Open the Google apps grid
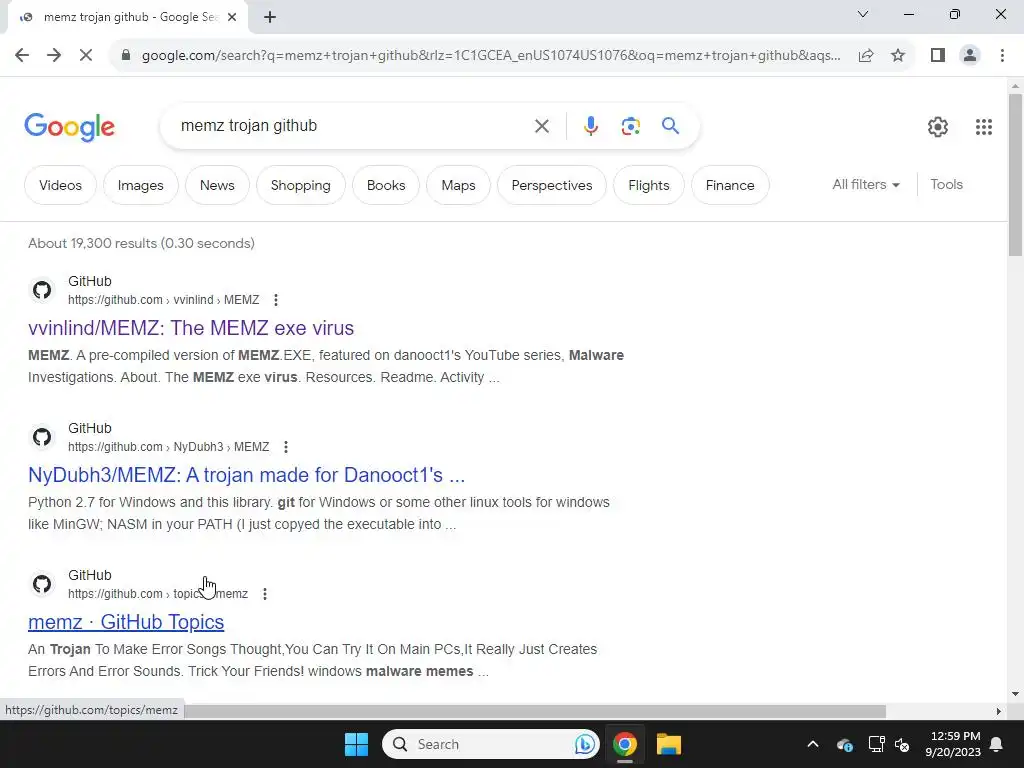 (x=984, y=127)
